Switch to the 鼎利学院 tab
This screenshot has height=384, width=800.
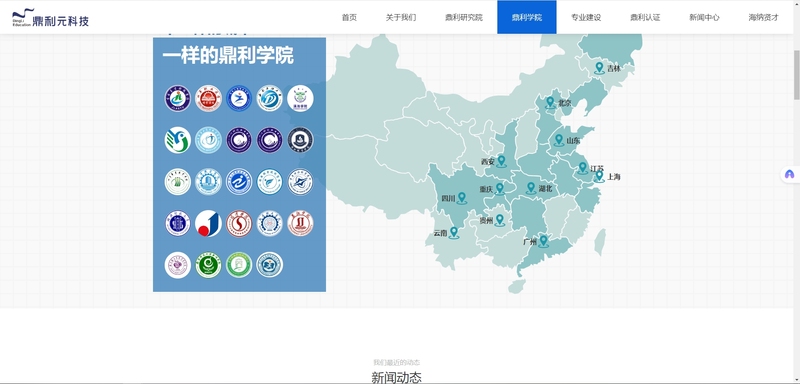(527, 17)
